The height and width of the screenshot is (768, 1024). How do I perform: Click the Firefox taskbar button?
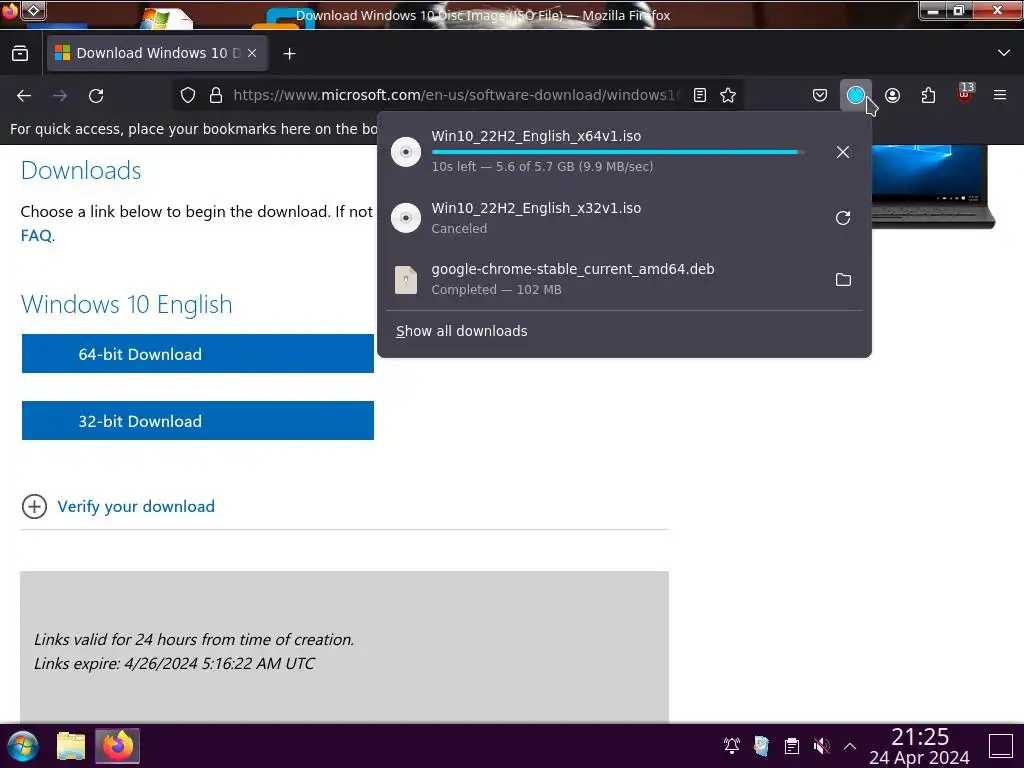(118, 746)
